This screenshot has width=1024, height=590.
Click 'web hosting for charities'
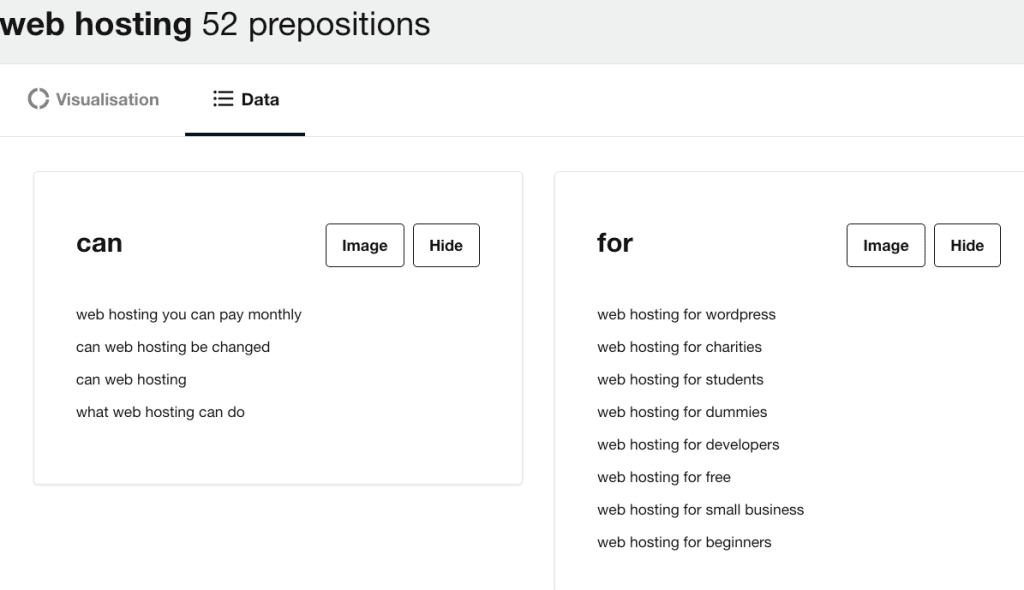click(680, 347)
